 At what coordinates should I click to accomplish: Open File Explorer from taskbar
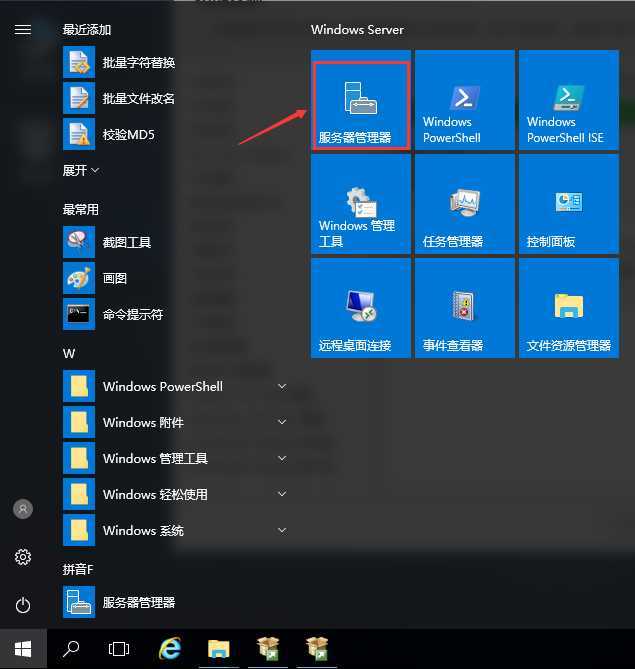[x=219, y=649]
